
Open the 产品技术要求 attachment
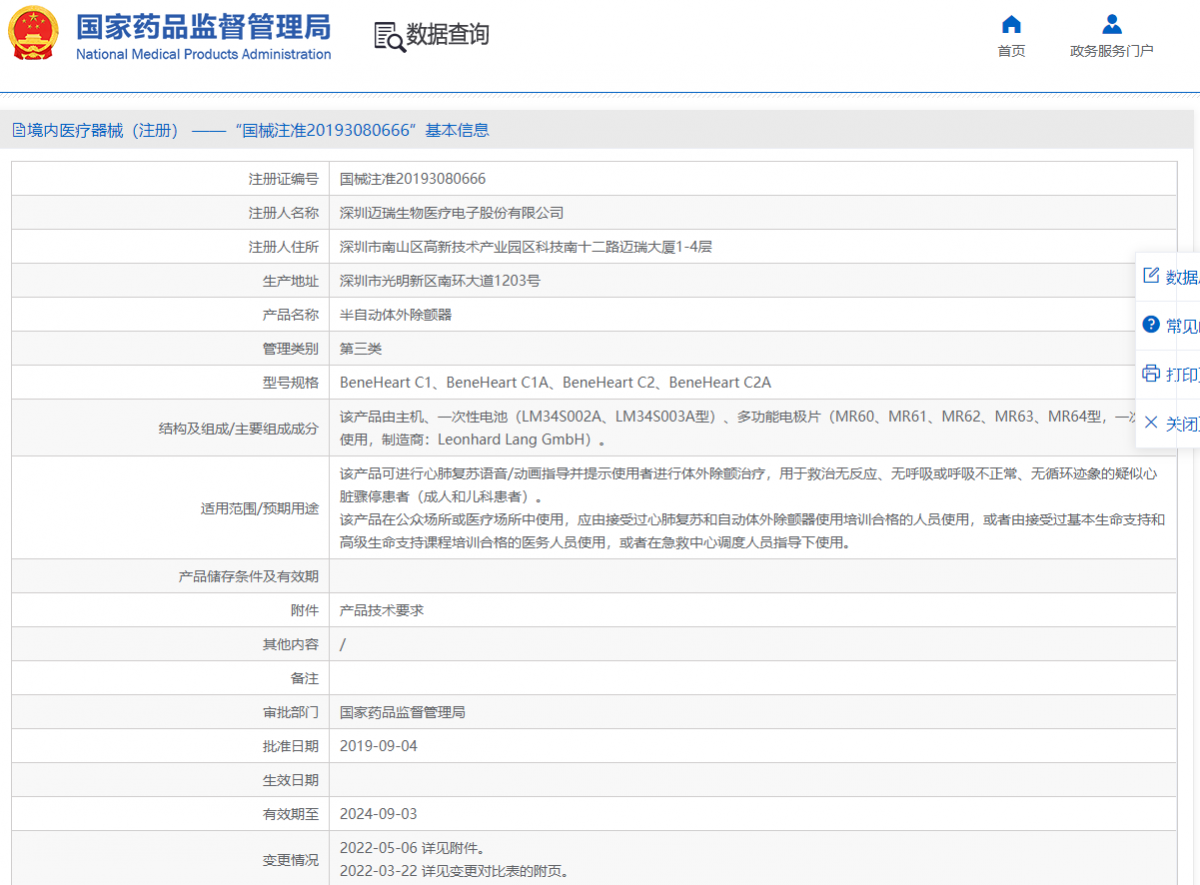[x=381, y=610]
